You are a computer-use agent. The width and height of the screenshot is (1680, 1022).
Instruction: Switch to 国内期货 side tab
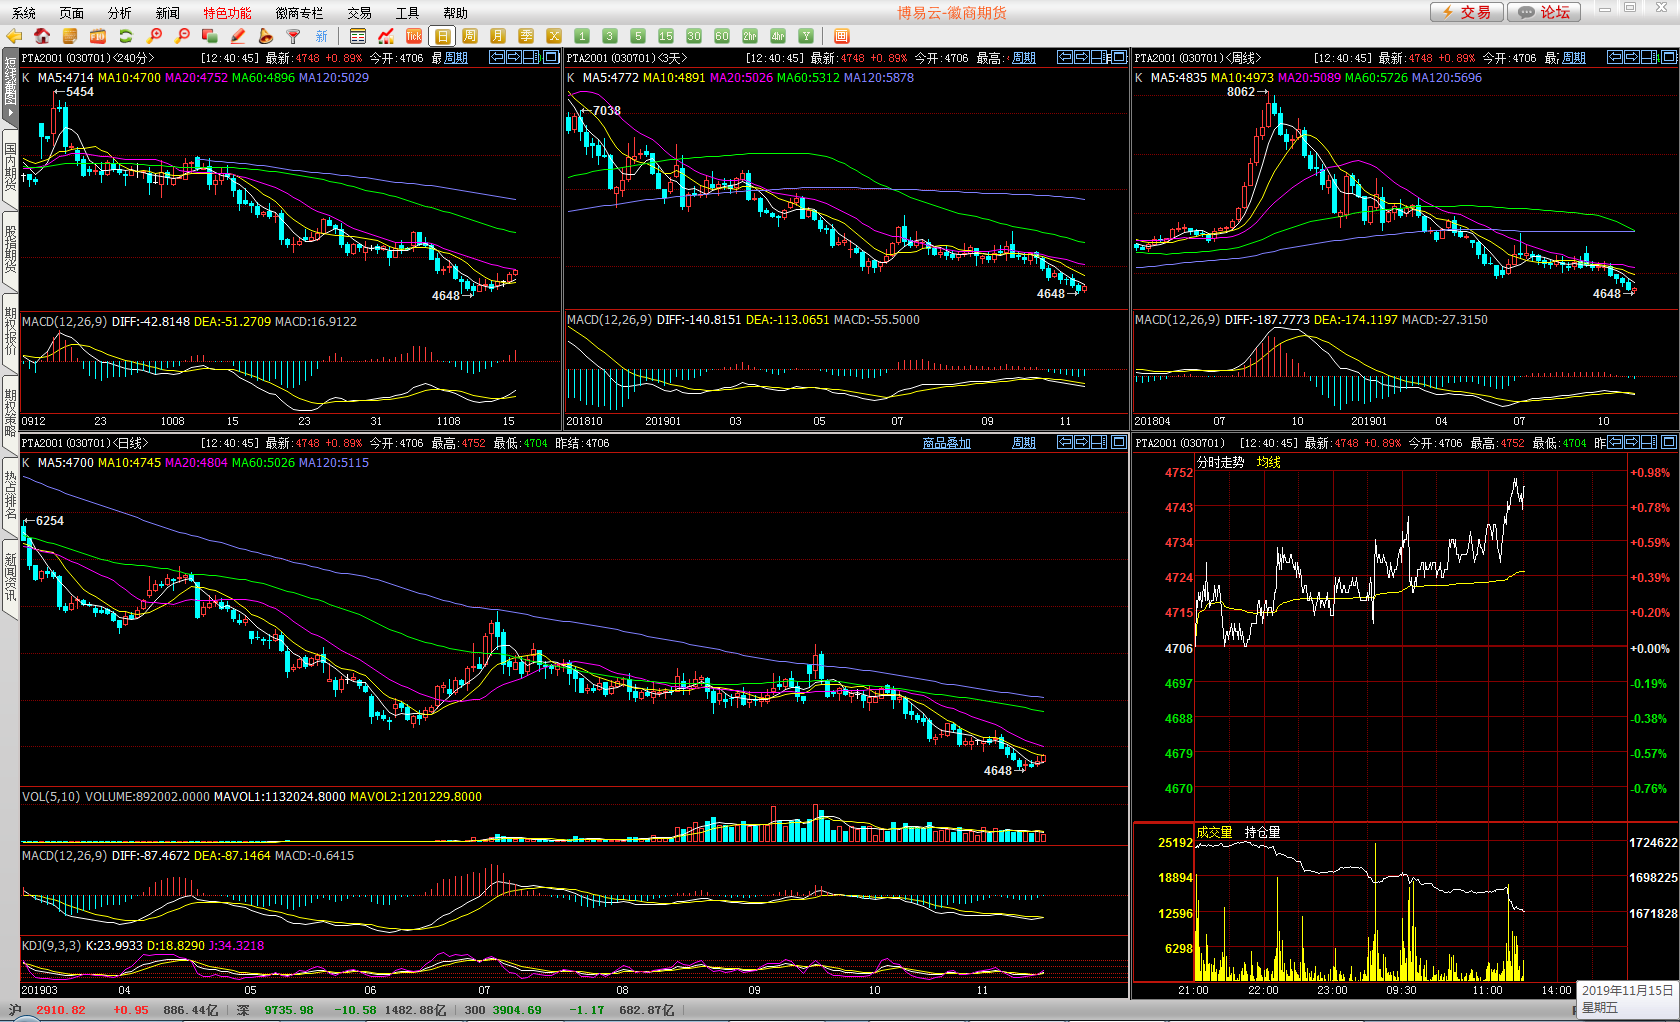10,166
